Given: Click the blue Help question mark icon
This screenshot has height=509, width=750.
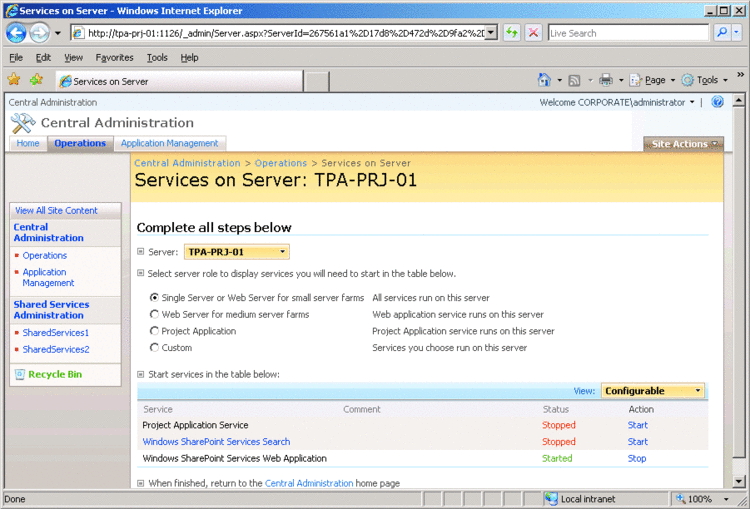Looking at the screenshot, I should [717, 102].
